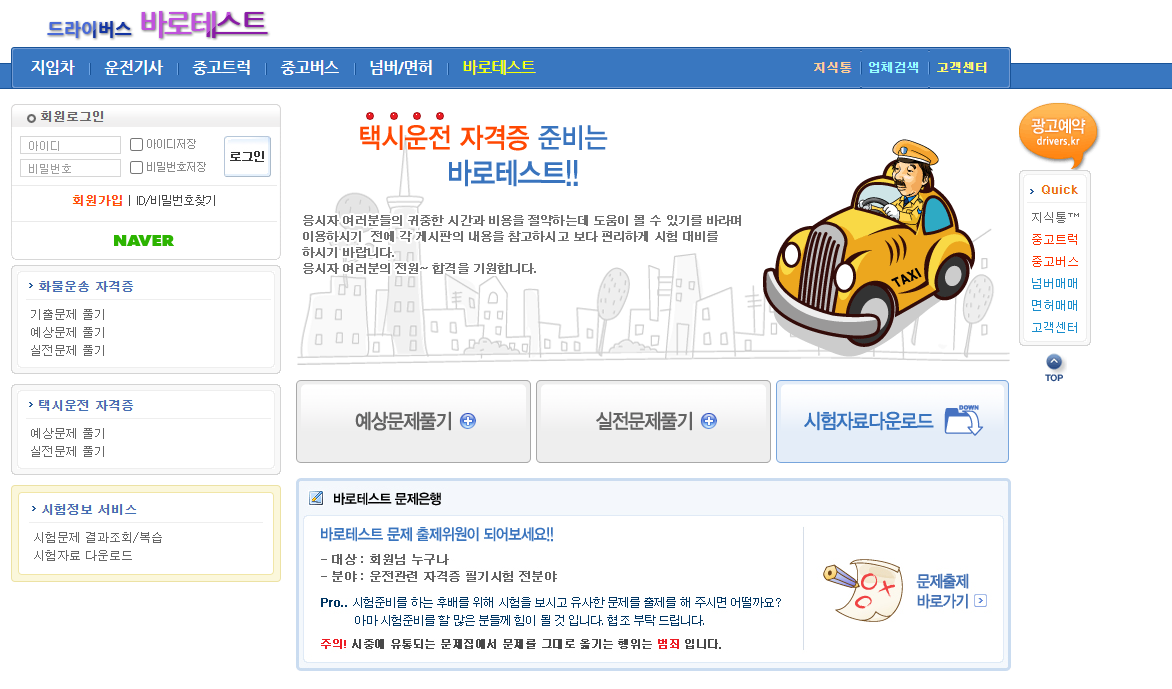Open 지식통 in the top navigation bar
Screen dimensions: 1172x689
(832, 67)
